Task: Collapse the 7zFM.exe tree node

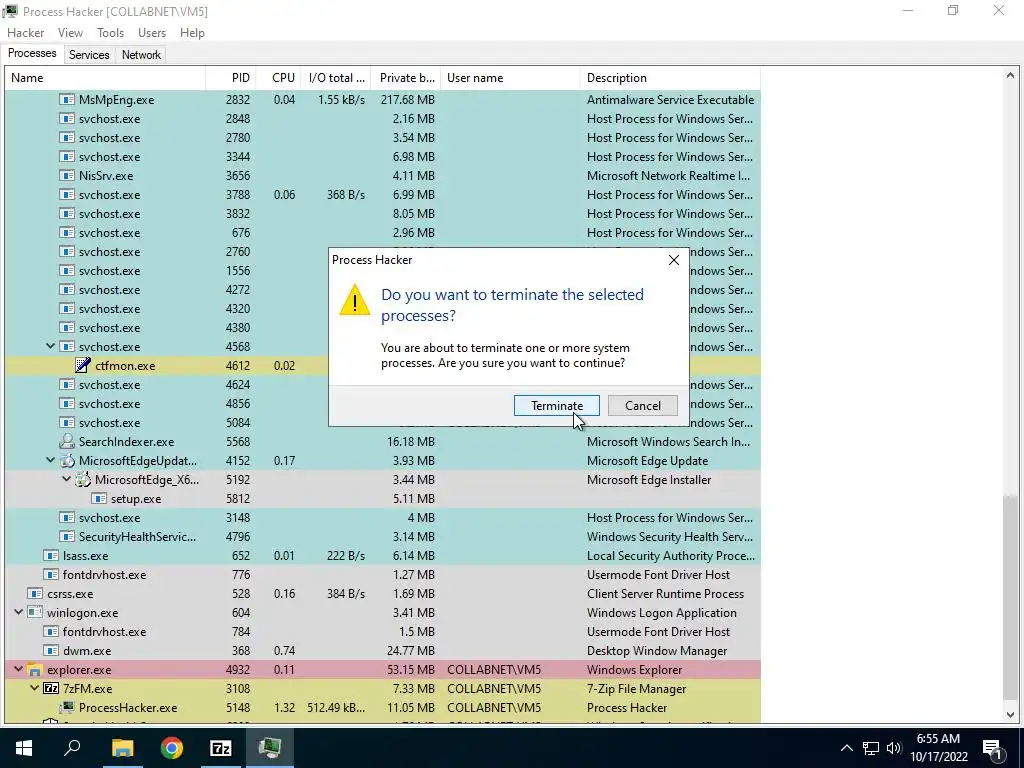Action: click(x=35, y=688)
